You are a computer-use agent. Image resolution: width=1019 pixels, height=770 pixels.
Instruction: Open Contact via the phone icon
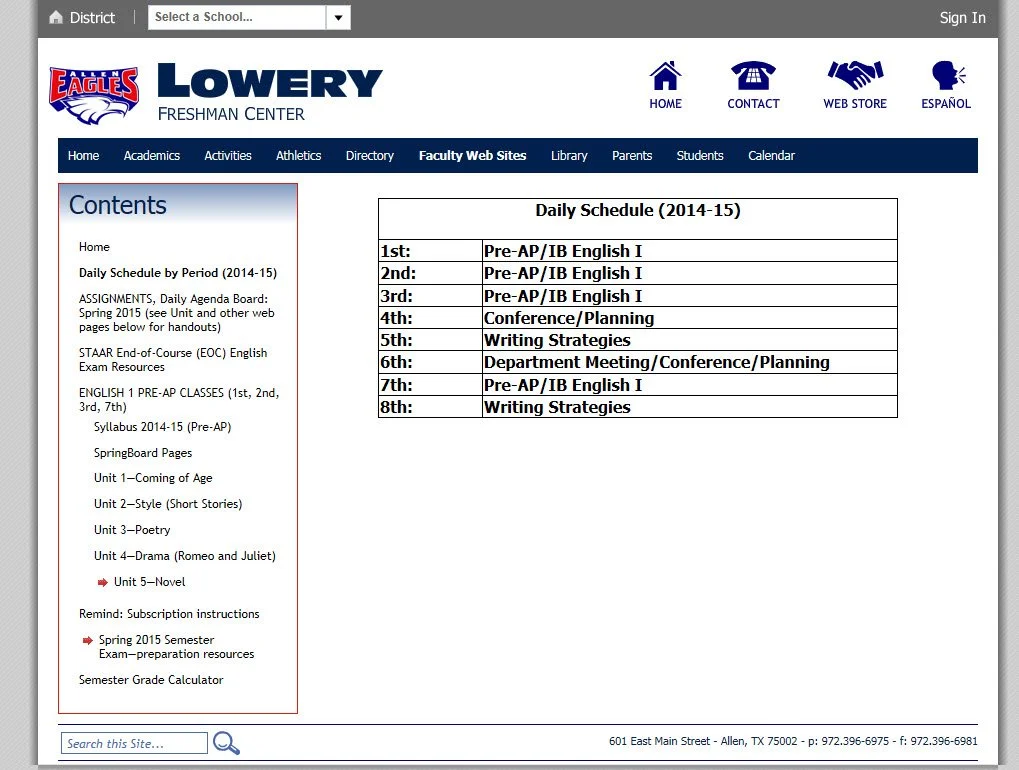[x=753, y=75]
